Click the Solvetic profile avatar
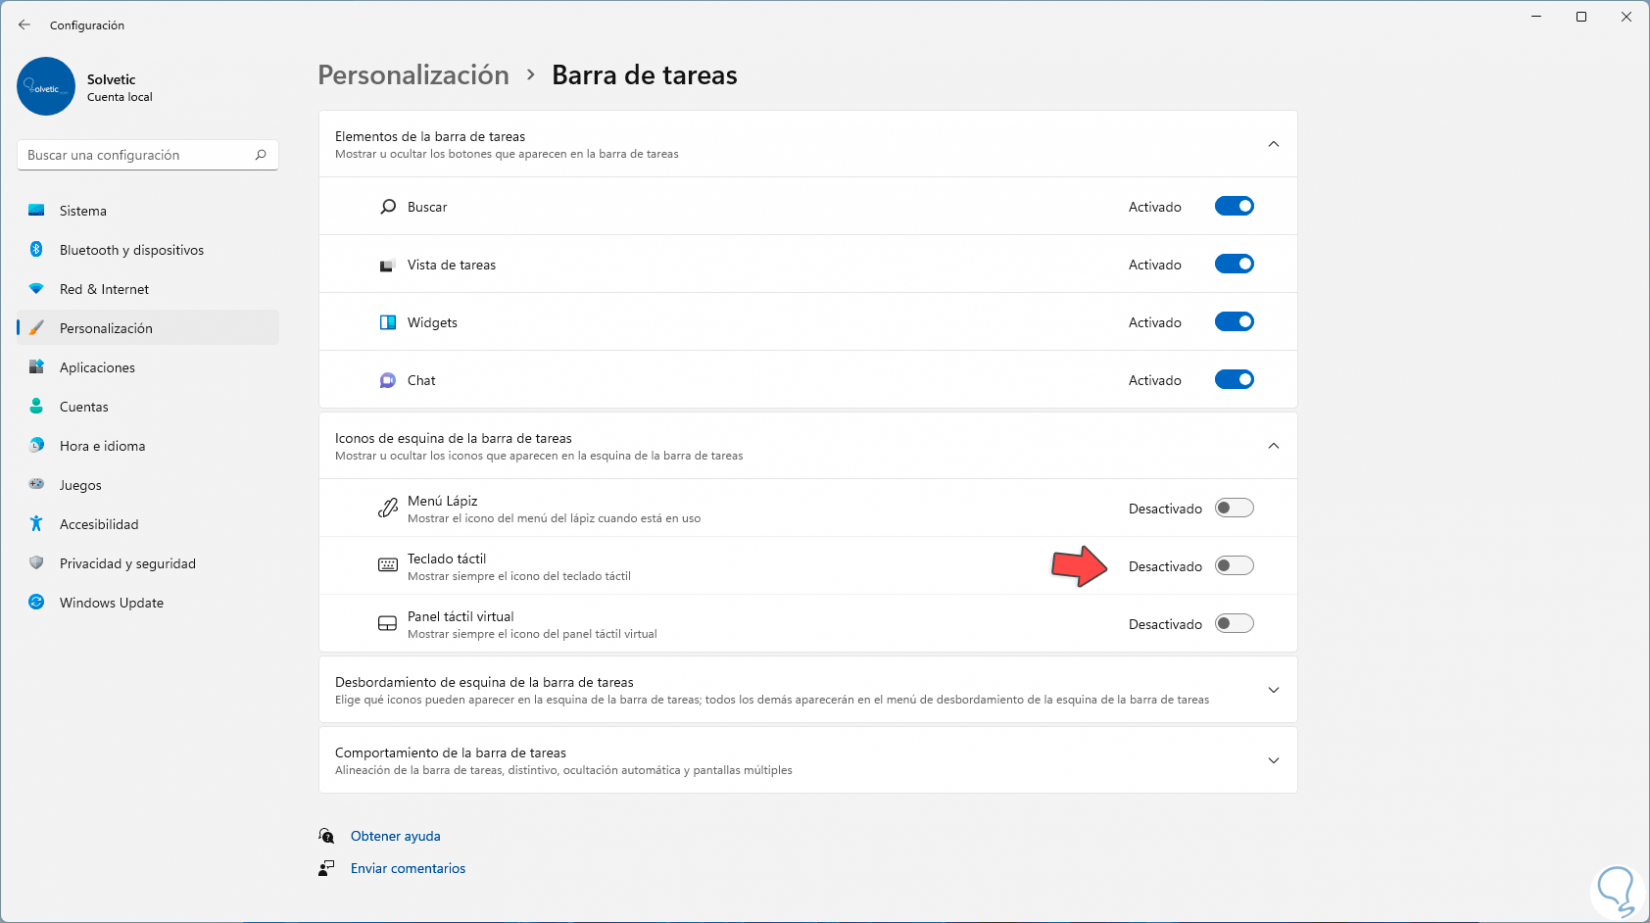The image size is (1650, 923). pyautogui.click(x=46, y=86)
